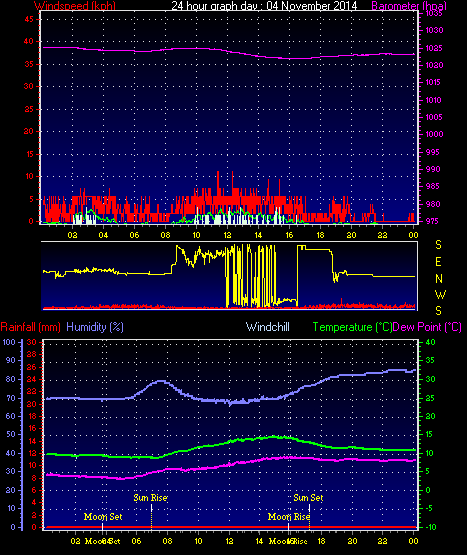Click the 50 humidity axis value
The width and height of the screenshot is (467, 555).
click(11, 435)
